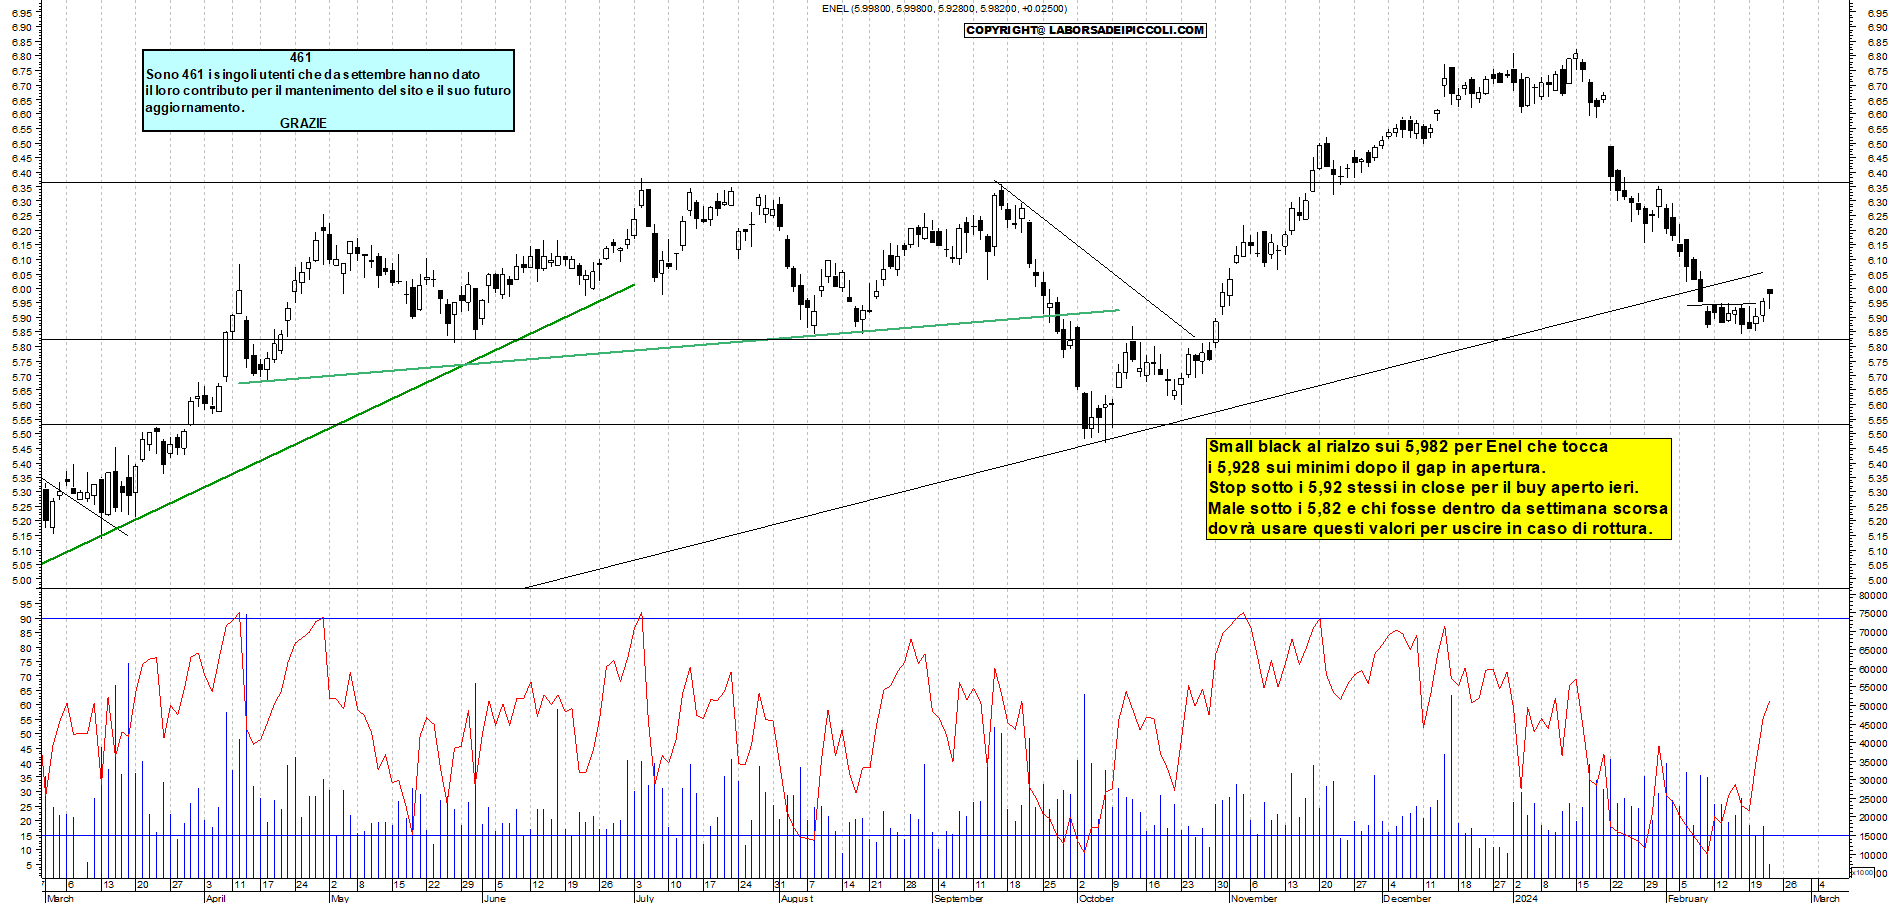This screenshot has height=903, width=1890.
Task: Click the 65000 volume axis label
Action: pyautogui.click(x=1872, y=651)
